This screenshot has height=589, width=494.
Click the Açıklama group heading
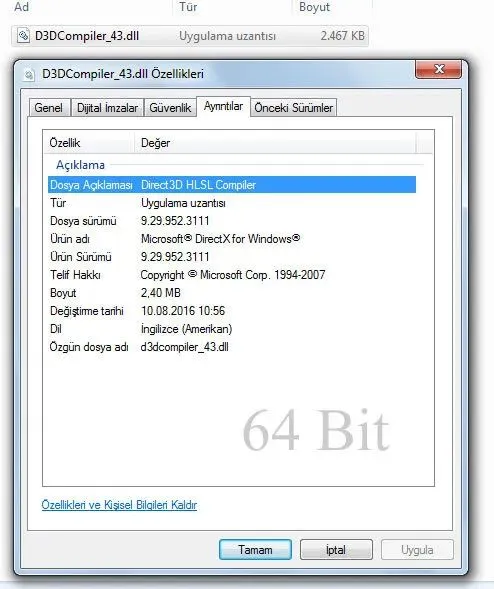[x=80, y=165]
